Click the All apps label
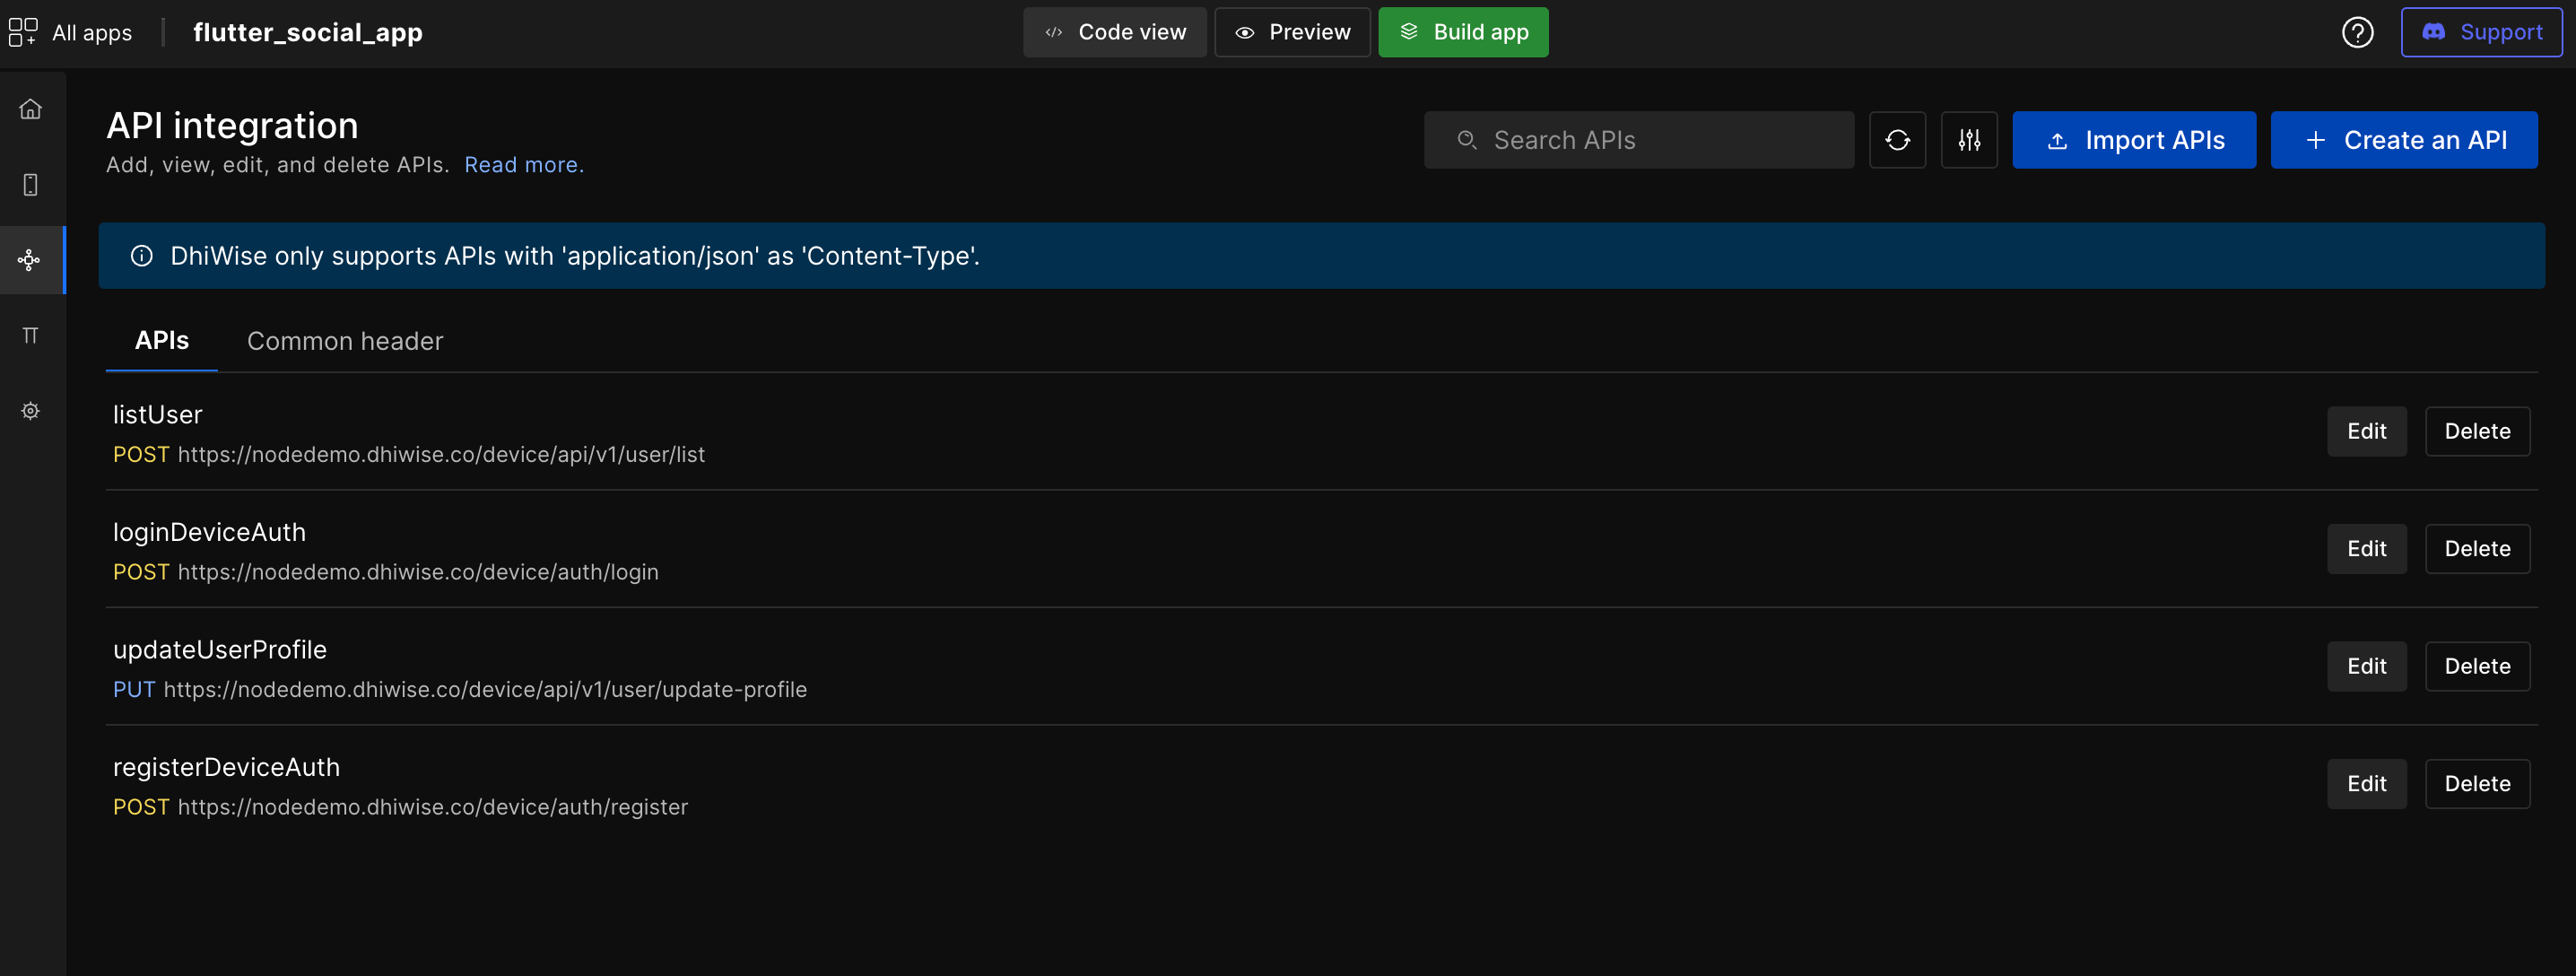 92,33
